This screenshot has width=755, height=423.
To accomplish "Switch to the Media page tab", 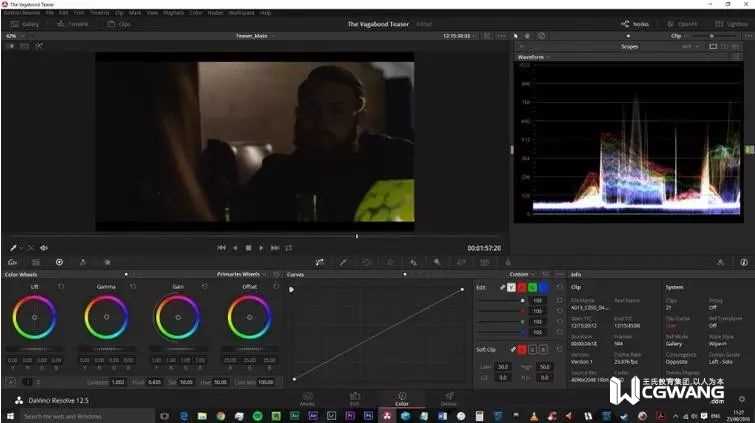I will [307, 399].
